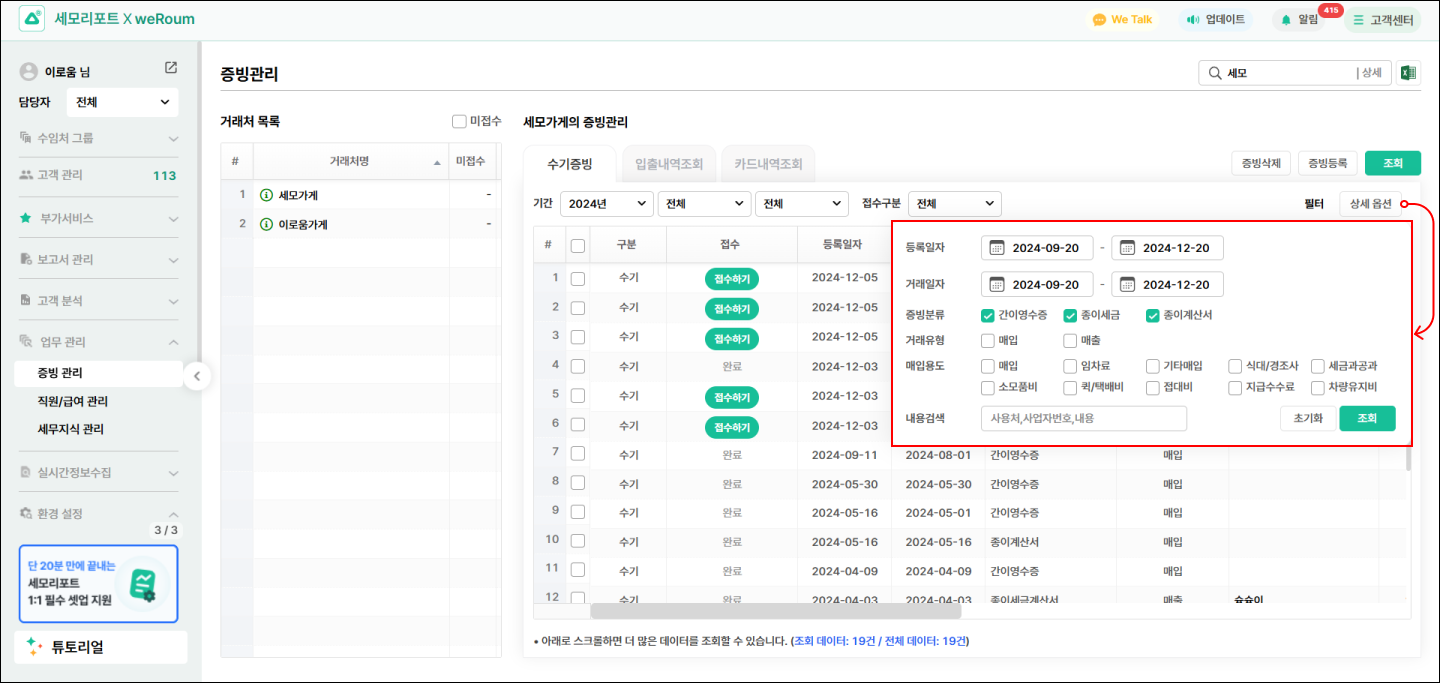Image resolution: width=1440 pixels, height=683 pixels.
Task: Click the info icon next to 세모가게
Action: coord(266,195)
